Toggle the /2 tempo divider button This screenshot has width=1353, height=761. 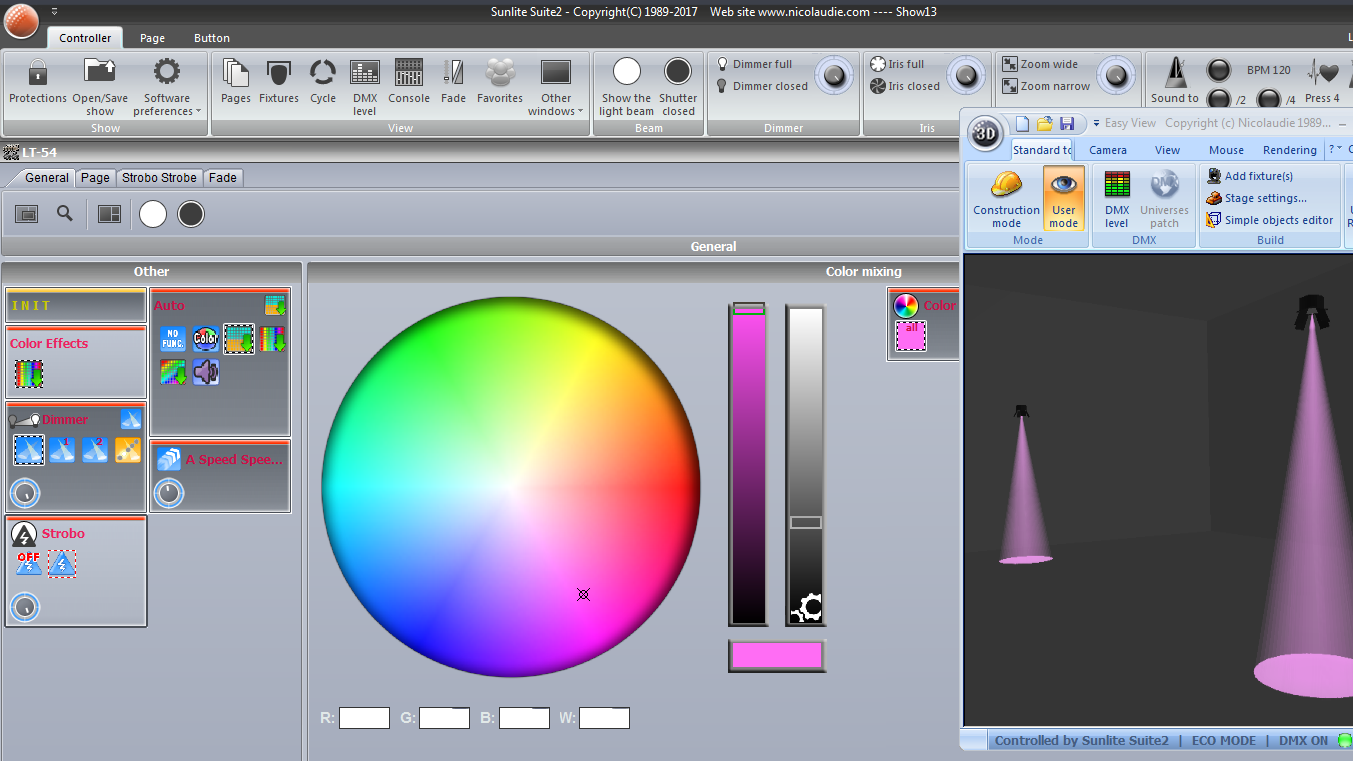coord(1219,99)
